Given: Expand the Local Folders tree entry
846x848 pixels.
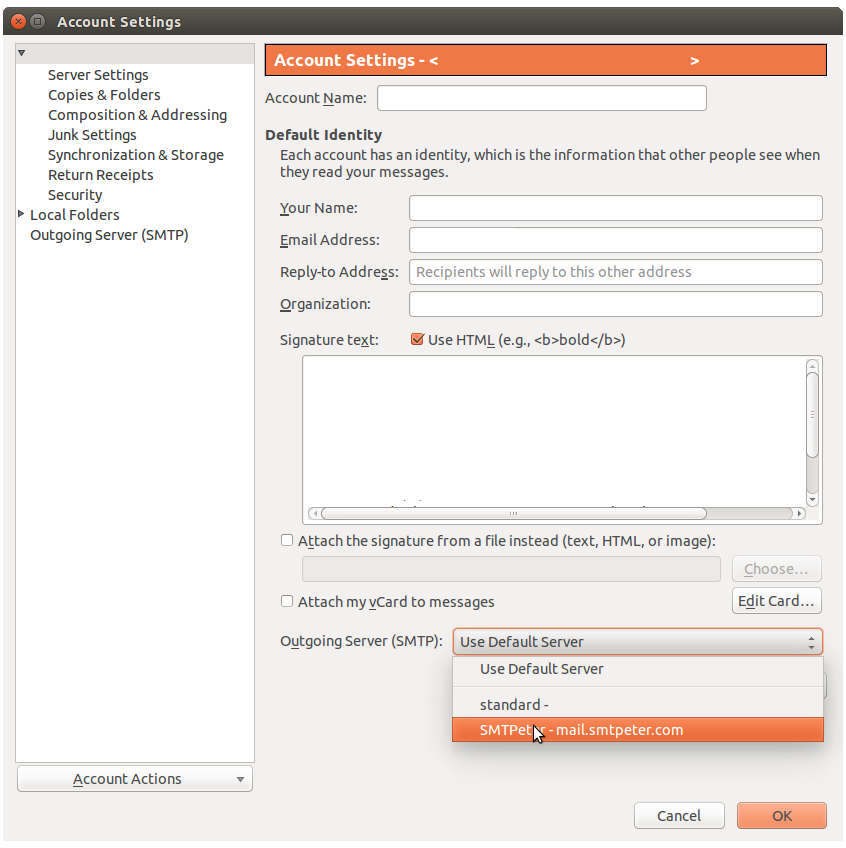Looking at the screenshot, I should pyautogui.click(x=22, y=214).
